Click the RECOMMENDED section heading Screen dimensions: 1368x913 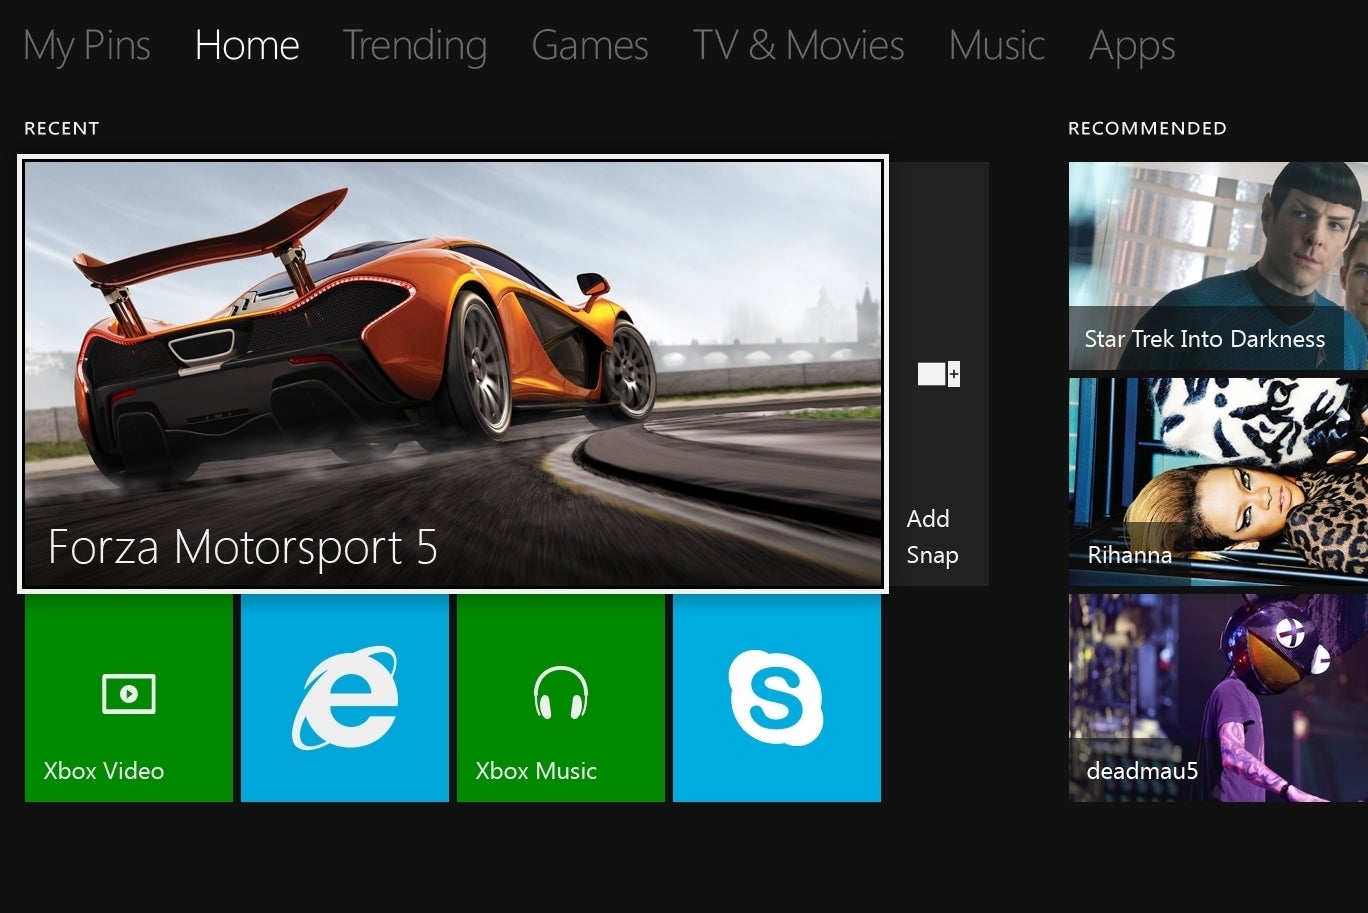click(x=1147, y=128)
